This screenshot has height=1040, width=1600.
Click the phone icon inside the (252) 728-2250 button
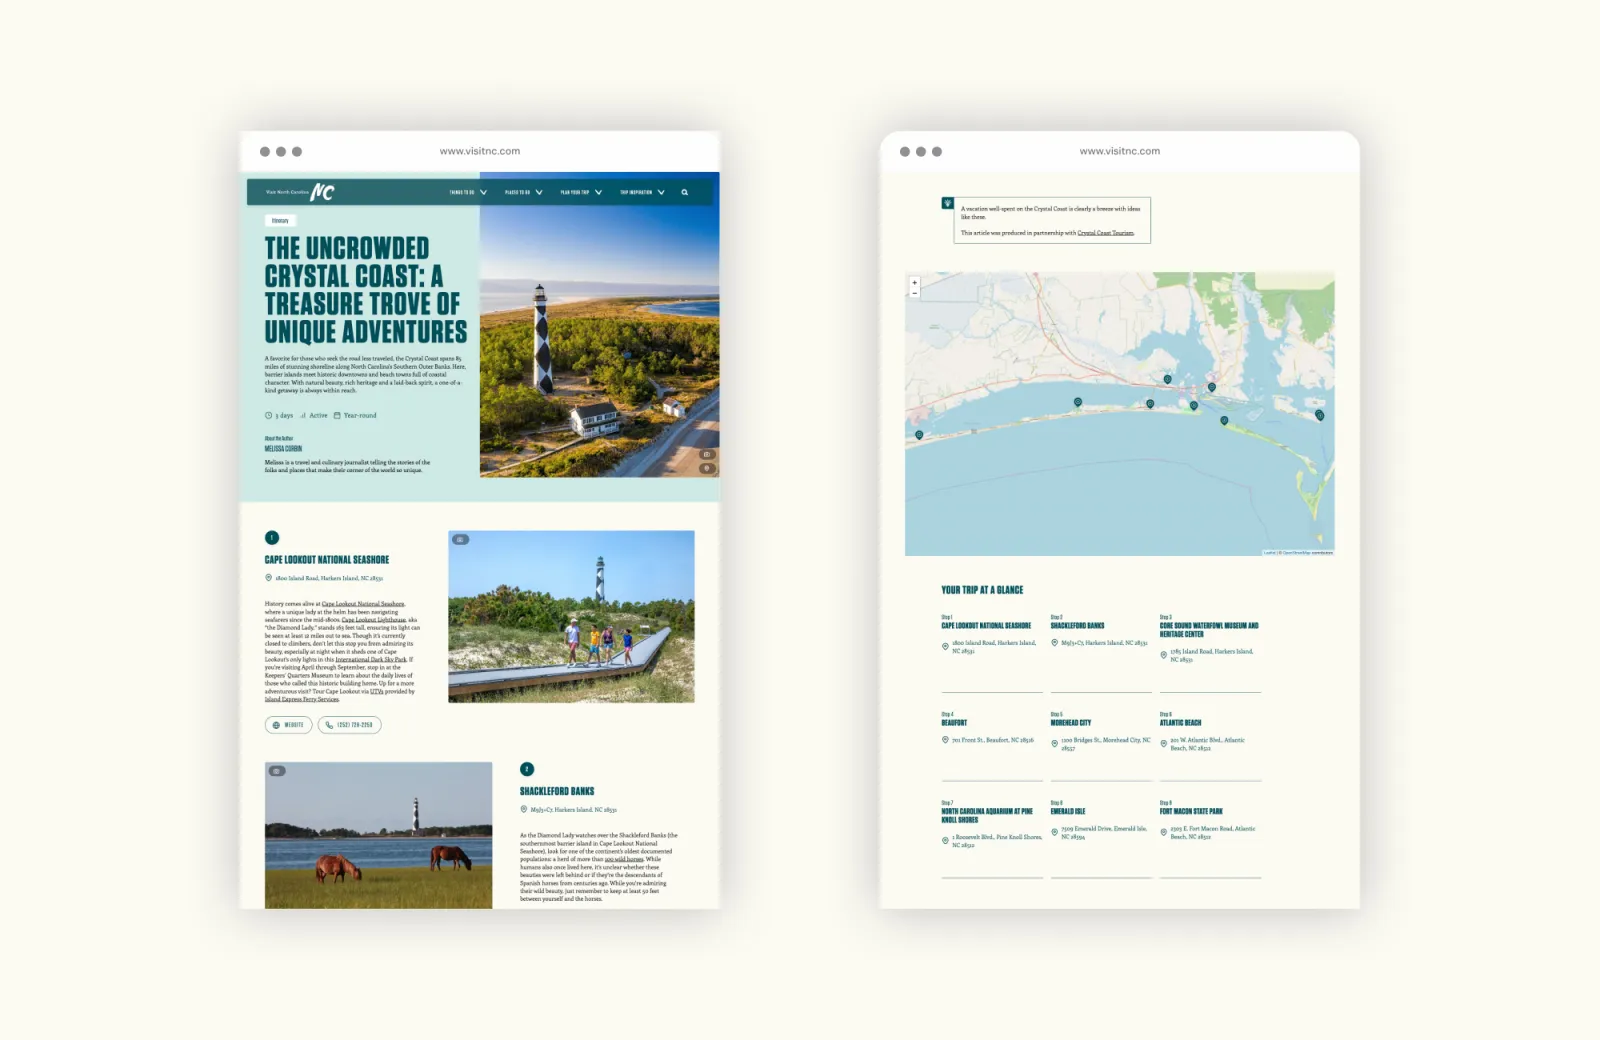pyautogui.click(x=329, y=725)
